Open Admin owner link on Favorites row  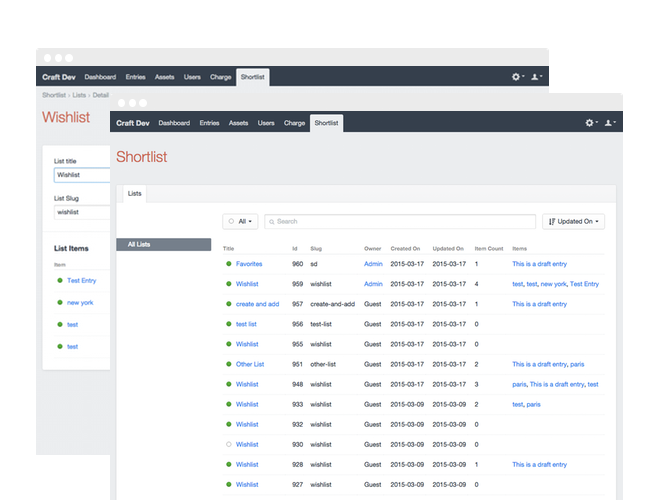click(x=373, y=264)
